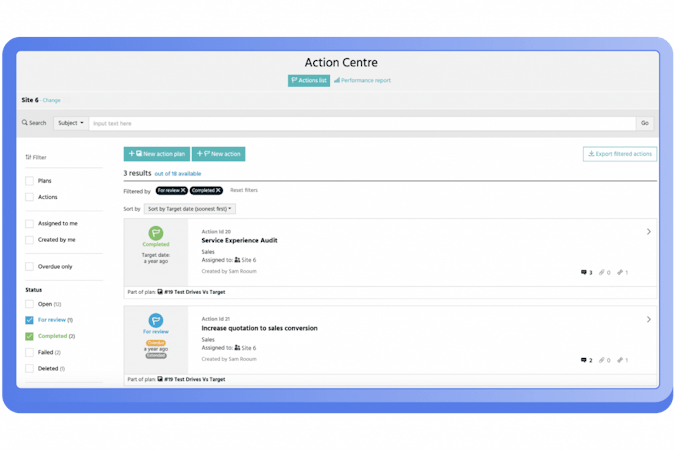675x450 pixels.
Task: Click link icon on Increase quotation action
Action: [620, 360]
